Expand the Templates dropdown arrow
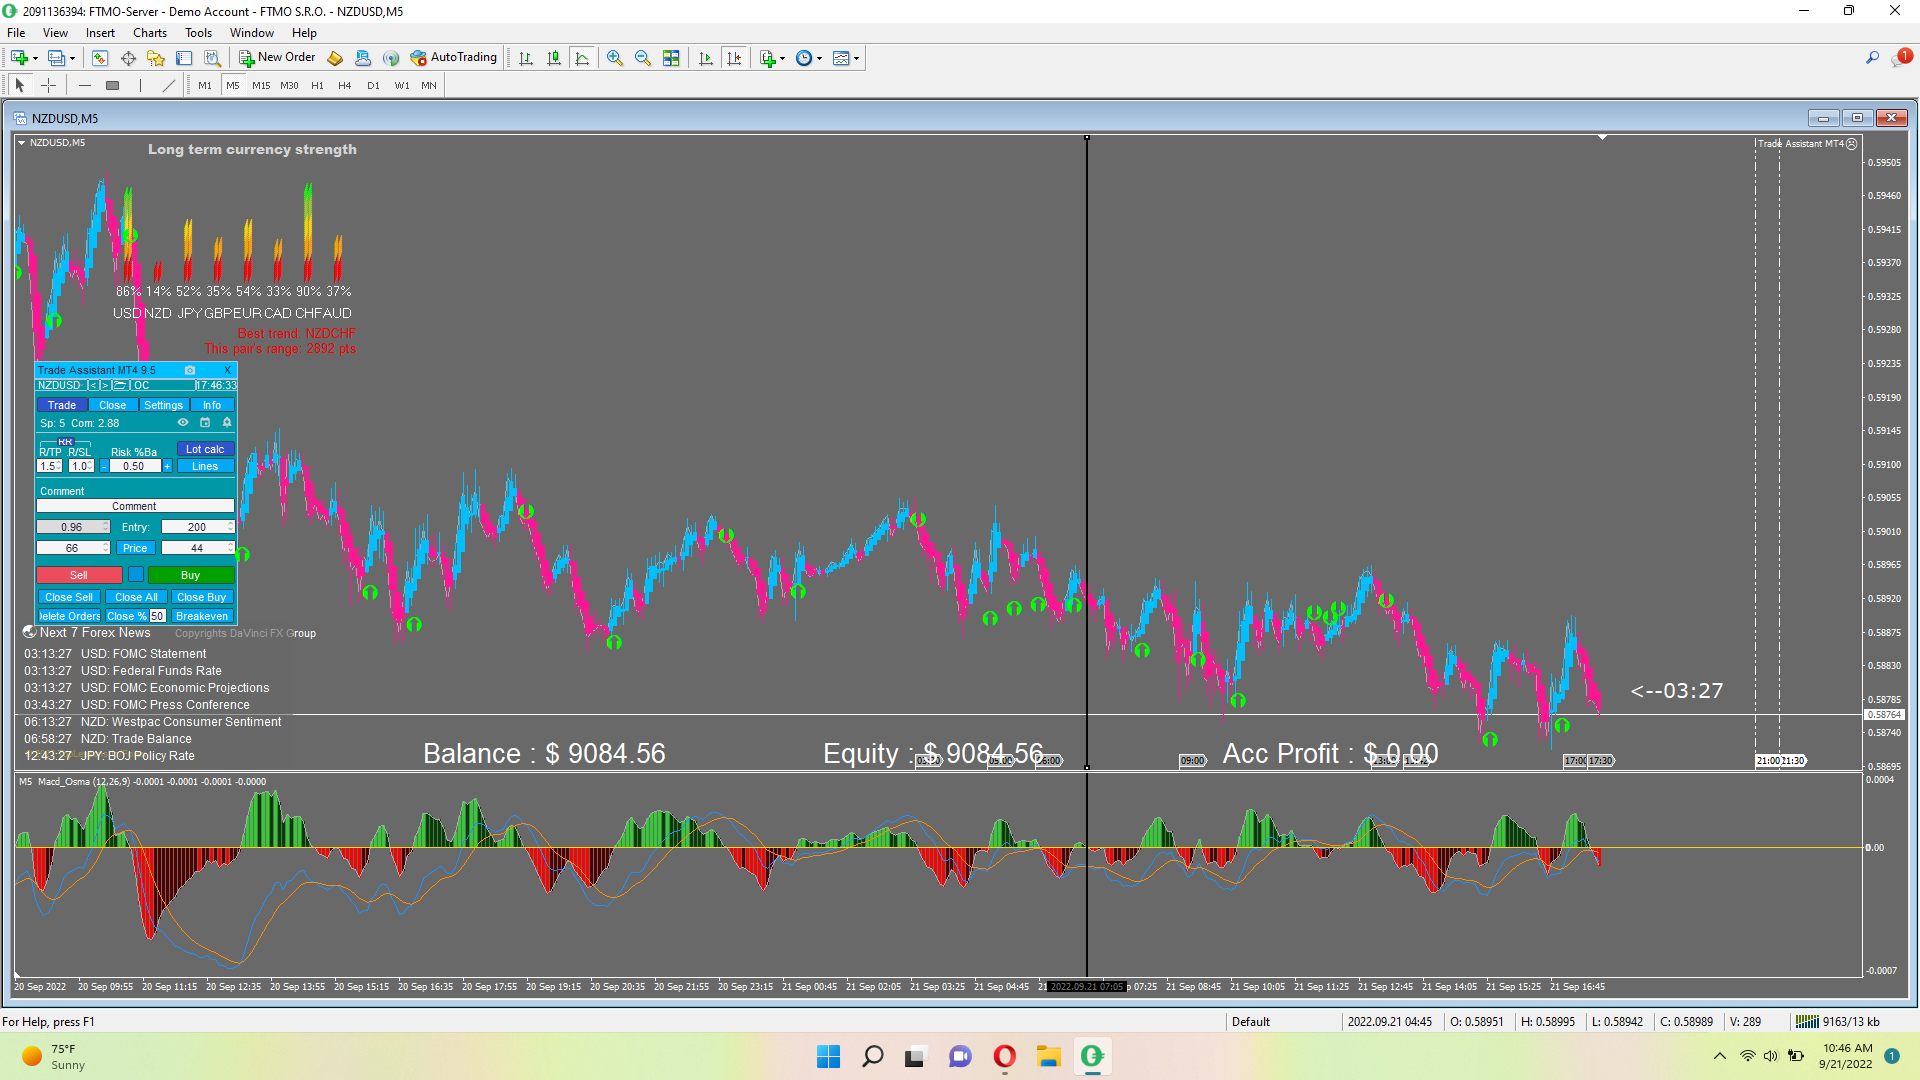The image size is (1920, 1080). click(857, 58)
